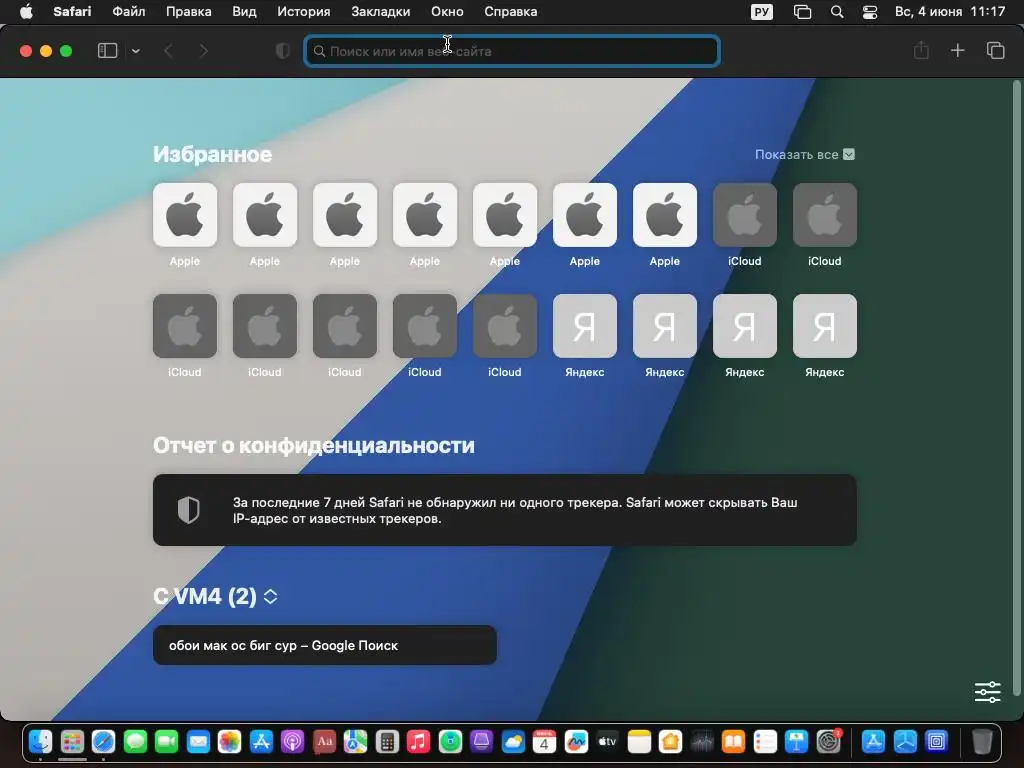
Task: Click the Safari icon in the dock
Action: pos(103,742)
